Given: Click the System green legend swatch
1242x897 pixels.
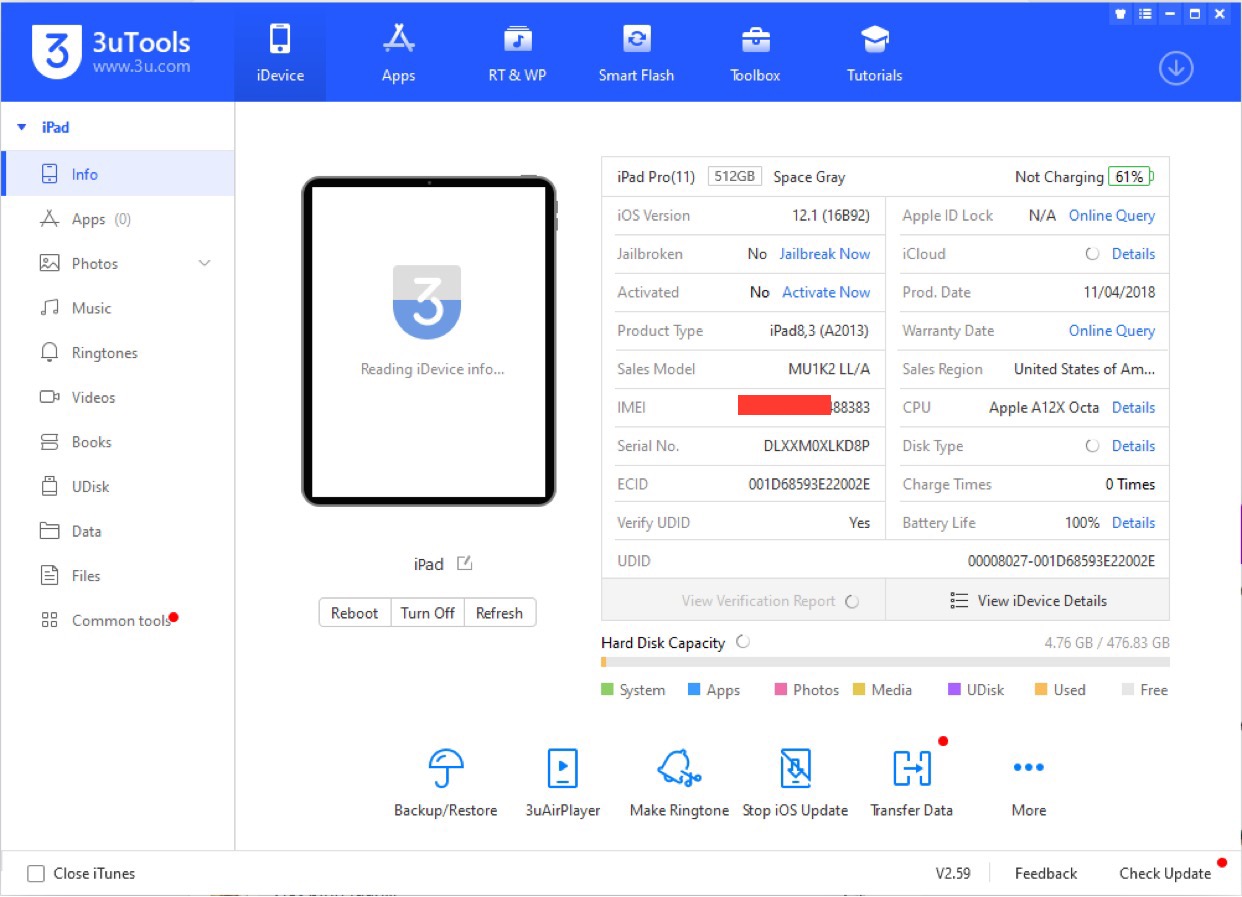Looking at the screenshot, I should (607, 689).
